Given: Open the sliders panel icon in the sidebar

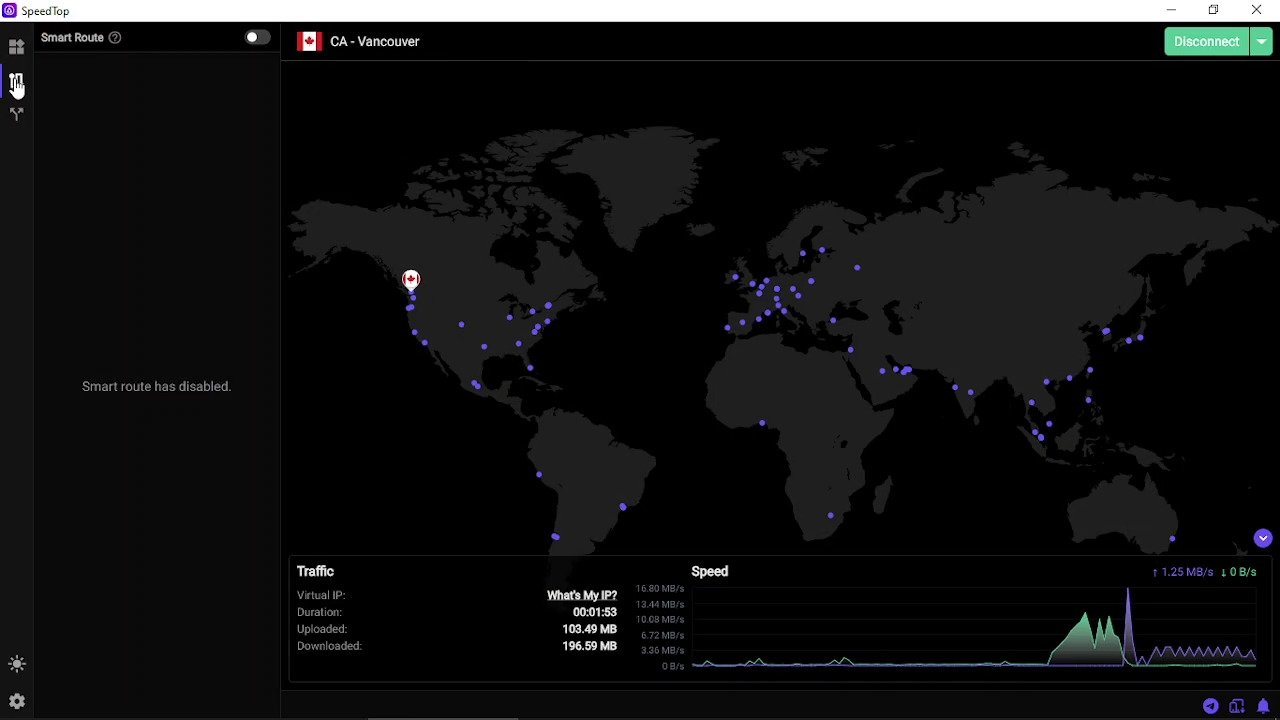Looking at the screenshot, I should point(16,81).
